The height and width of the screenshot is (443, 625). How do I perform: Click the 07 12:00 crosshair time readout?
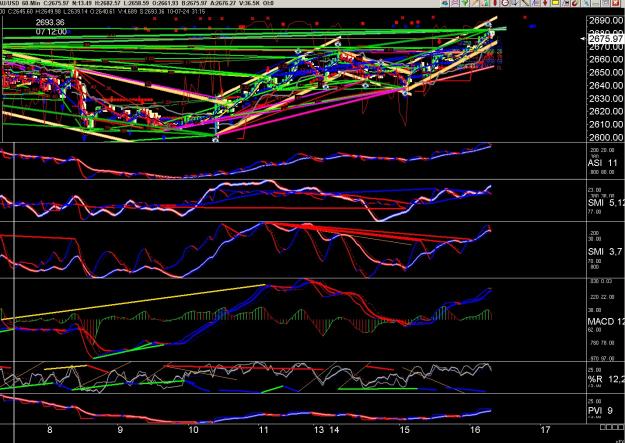tap(51, 32)
